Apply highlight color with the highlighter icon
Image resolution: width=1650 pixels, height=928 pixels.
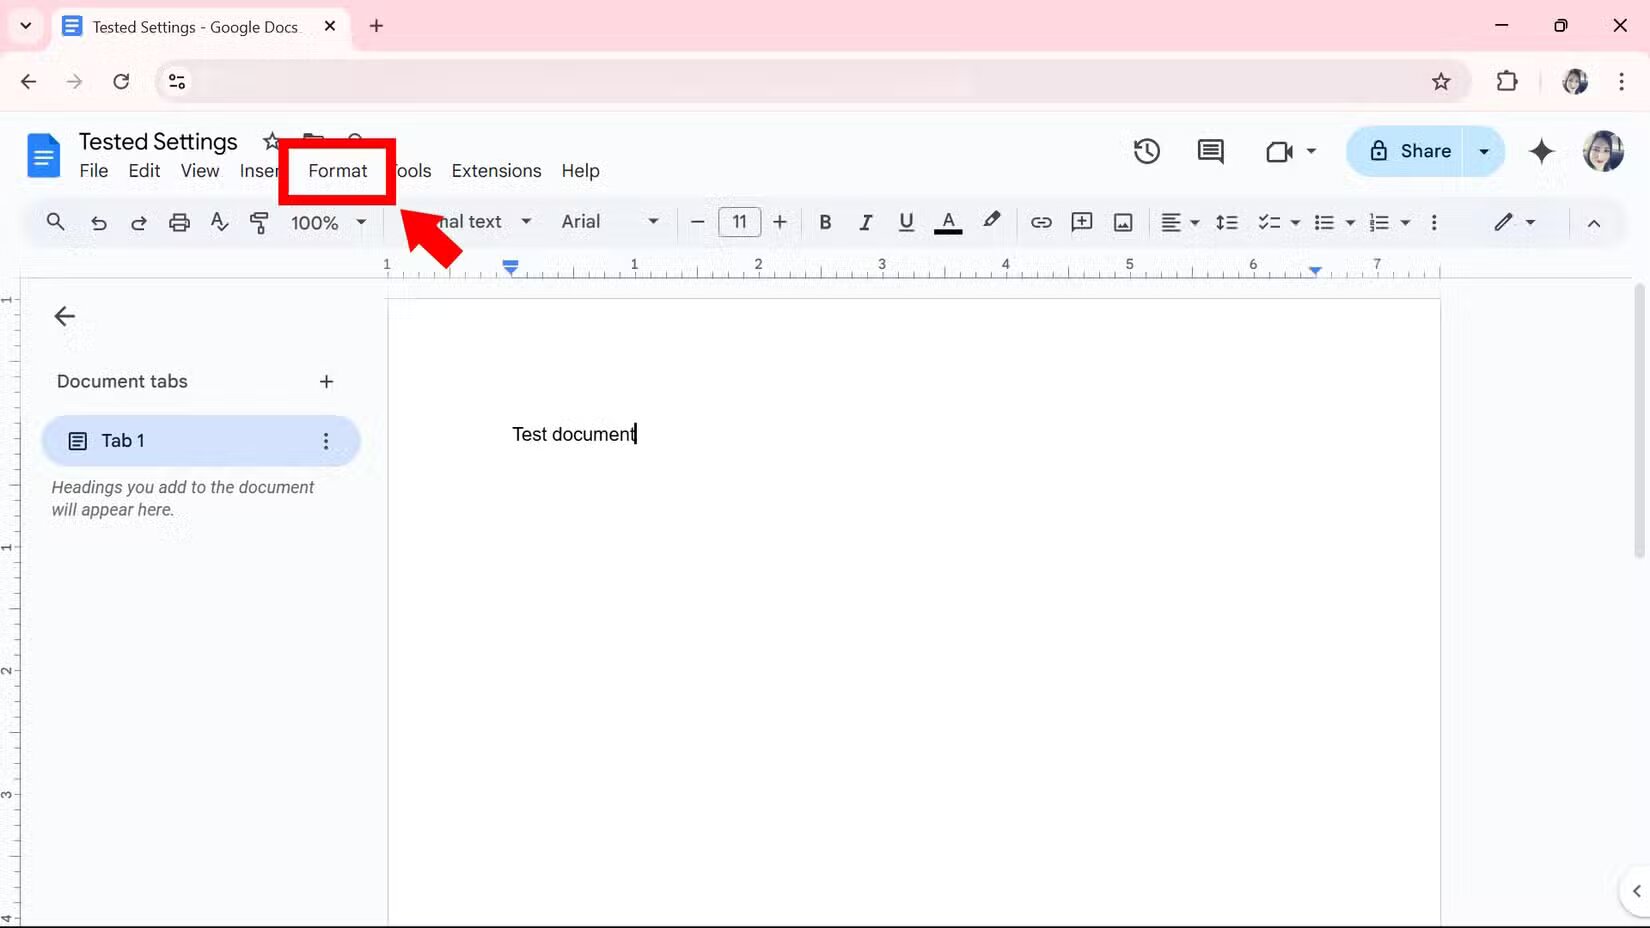[x=990, y=222]
